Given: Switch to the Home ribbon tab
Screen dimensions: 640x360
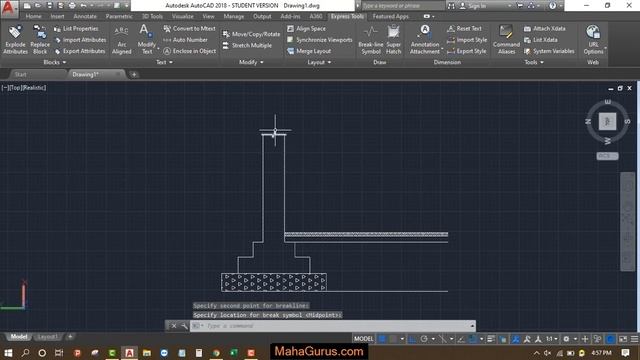Looking at the screenshot, I should (33, 16).
